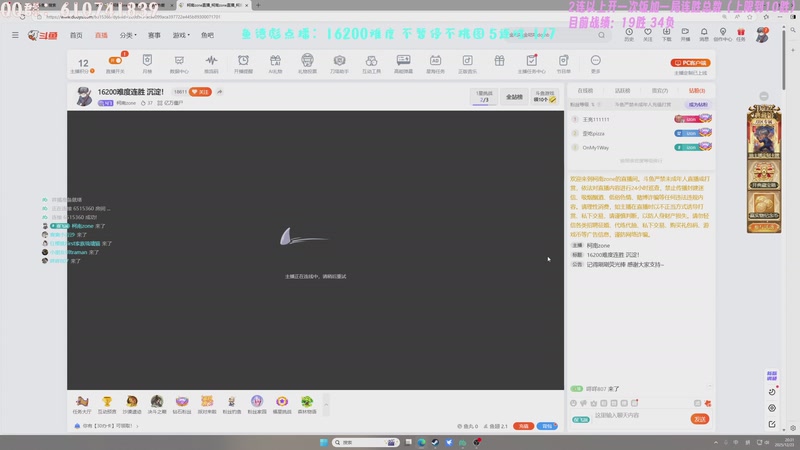Toggle the 直播开关 live broadcast switch

click(x=115, y=61)
